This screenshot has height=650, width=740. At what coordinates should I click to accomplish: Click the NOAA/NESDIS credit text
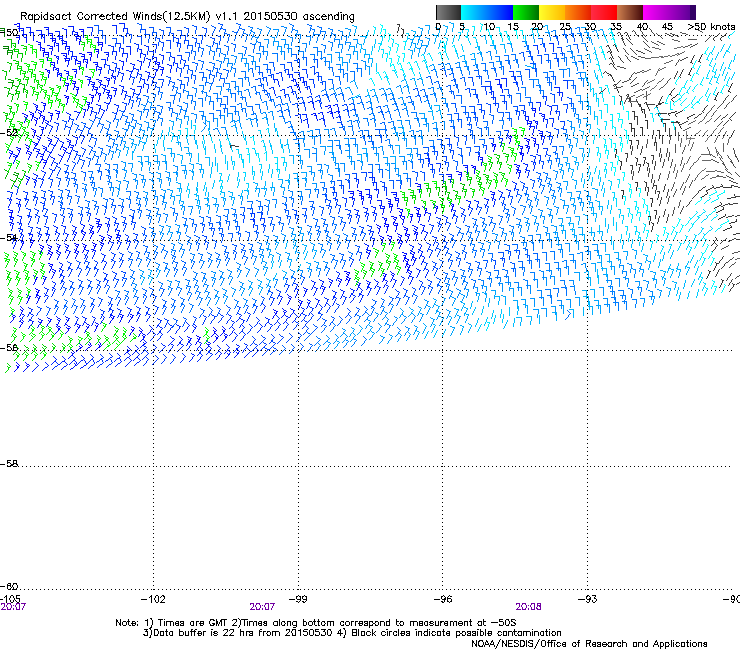point(589,644)
